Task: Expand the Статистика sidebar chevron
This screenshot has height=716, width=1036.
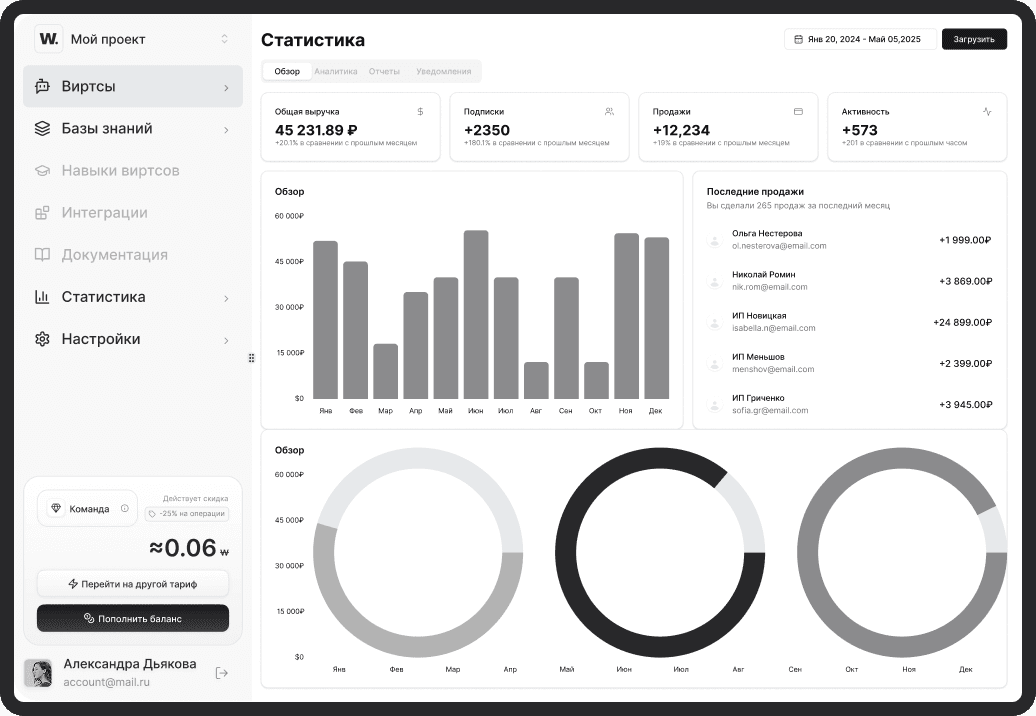Action: [x=226, y=298]
